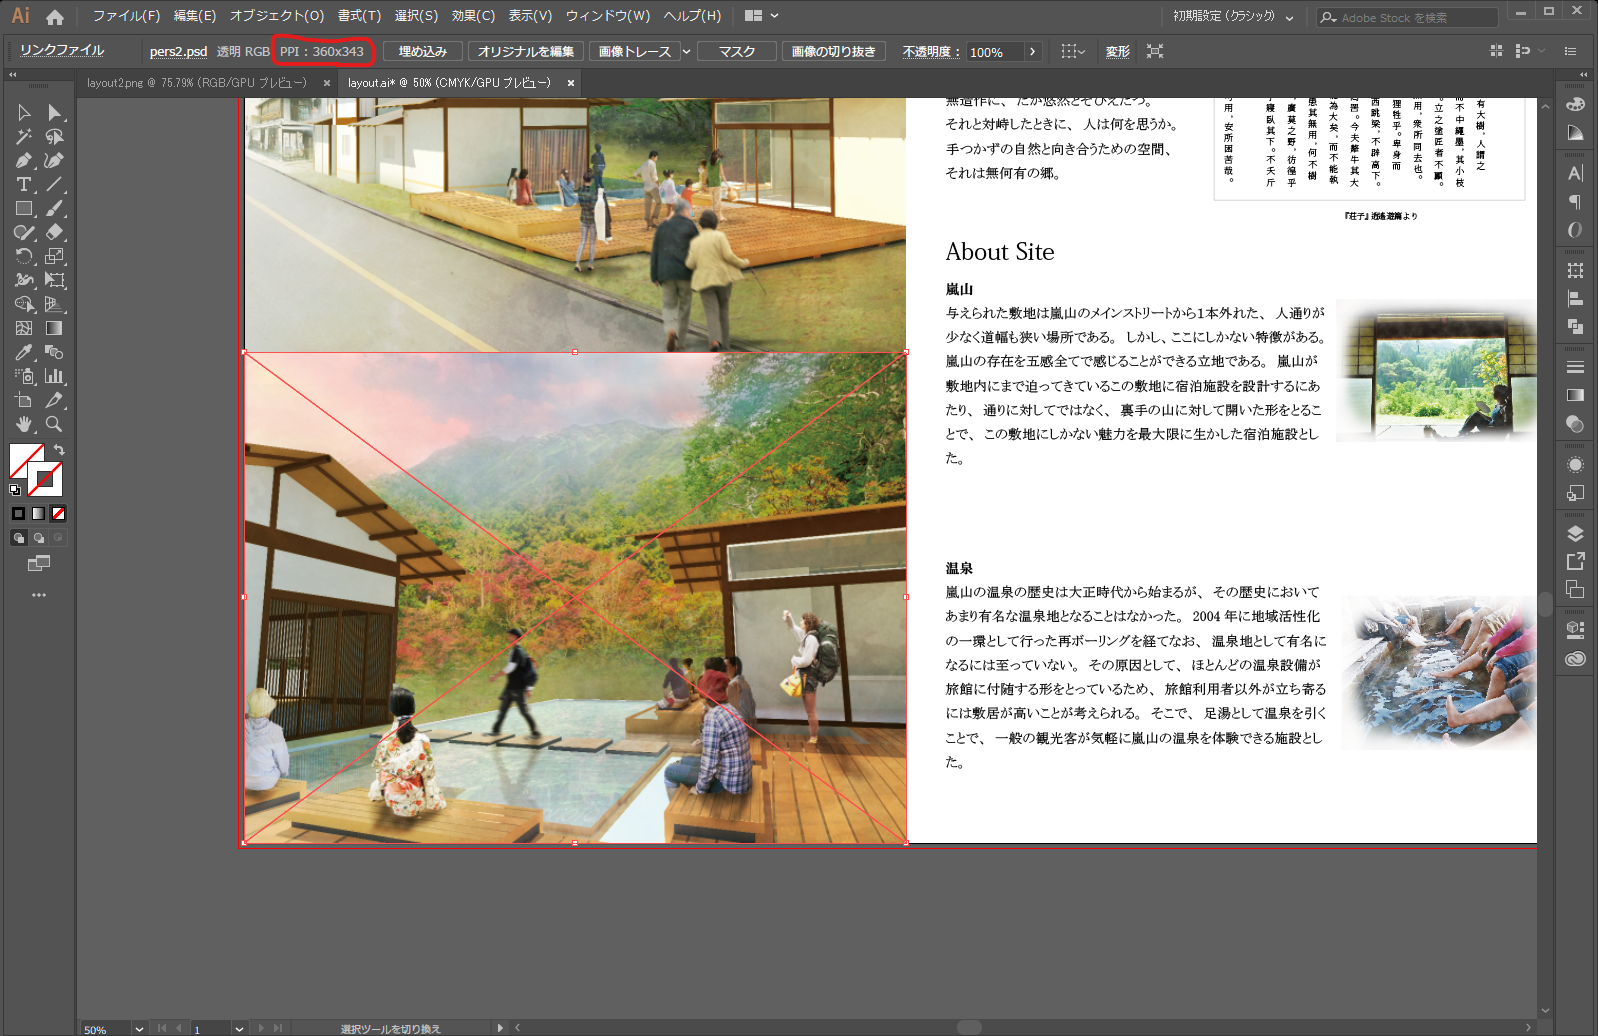
Task: Select the Hand tool
Action: coord(24,425)
